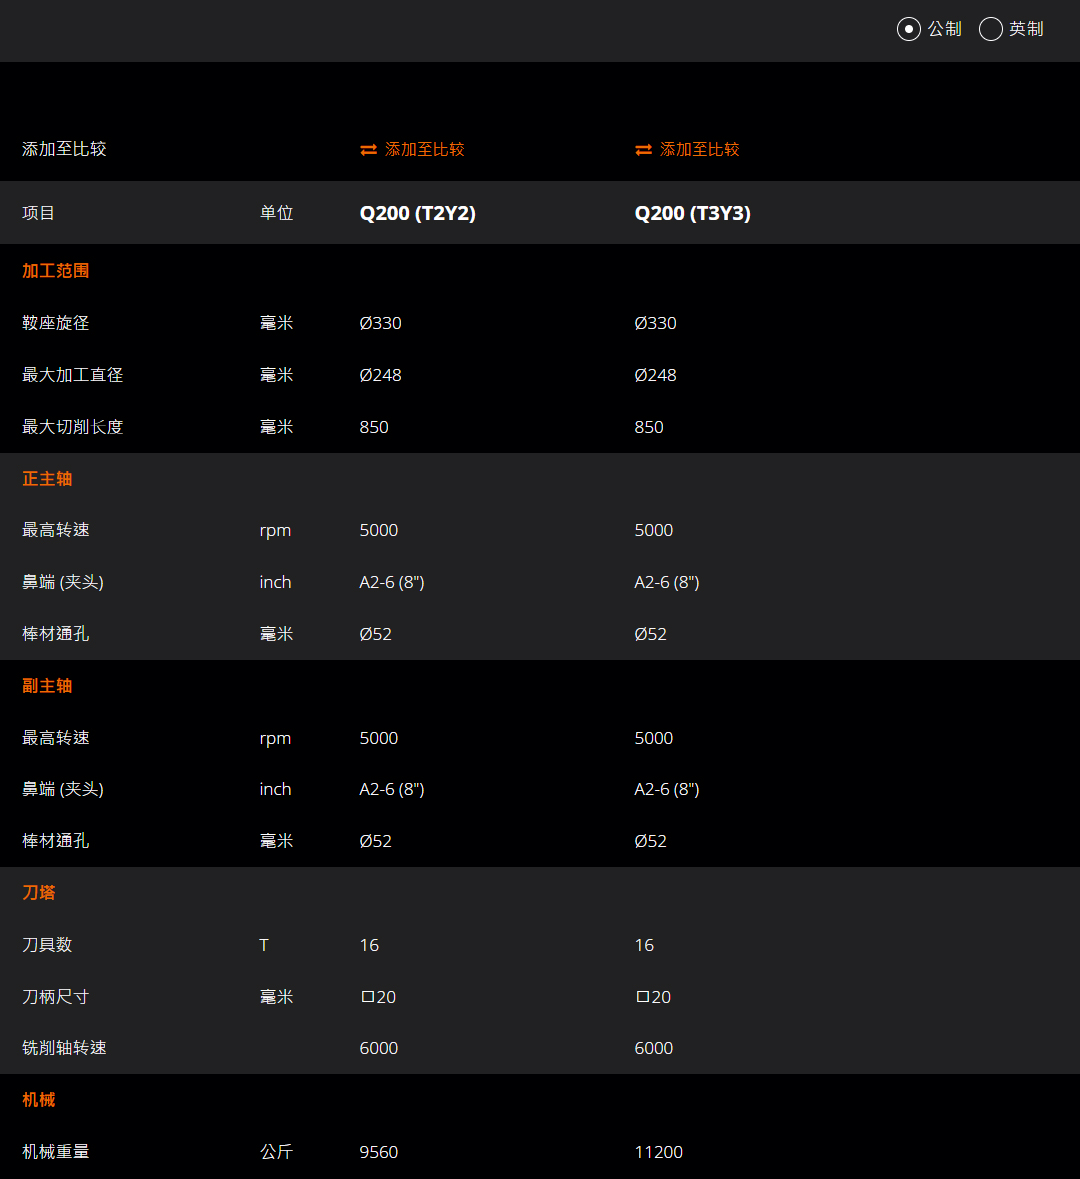Add Q200 (T3Y3) to comparison via 添加至比较

(x=699, y=150)
